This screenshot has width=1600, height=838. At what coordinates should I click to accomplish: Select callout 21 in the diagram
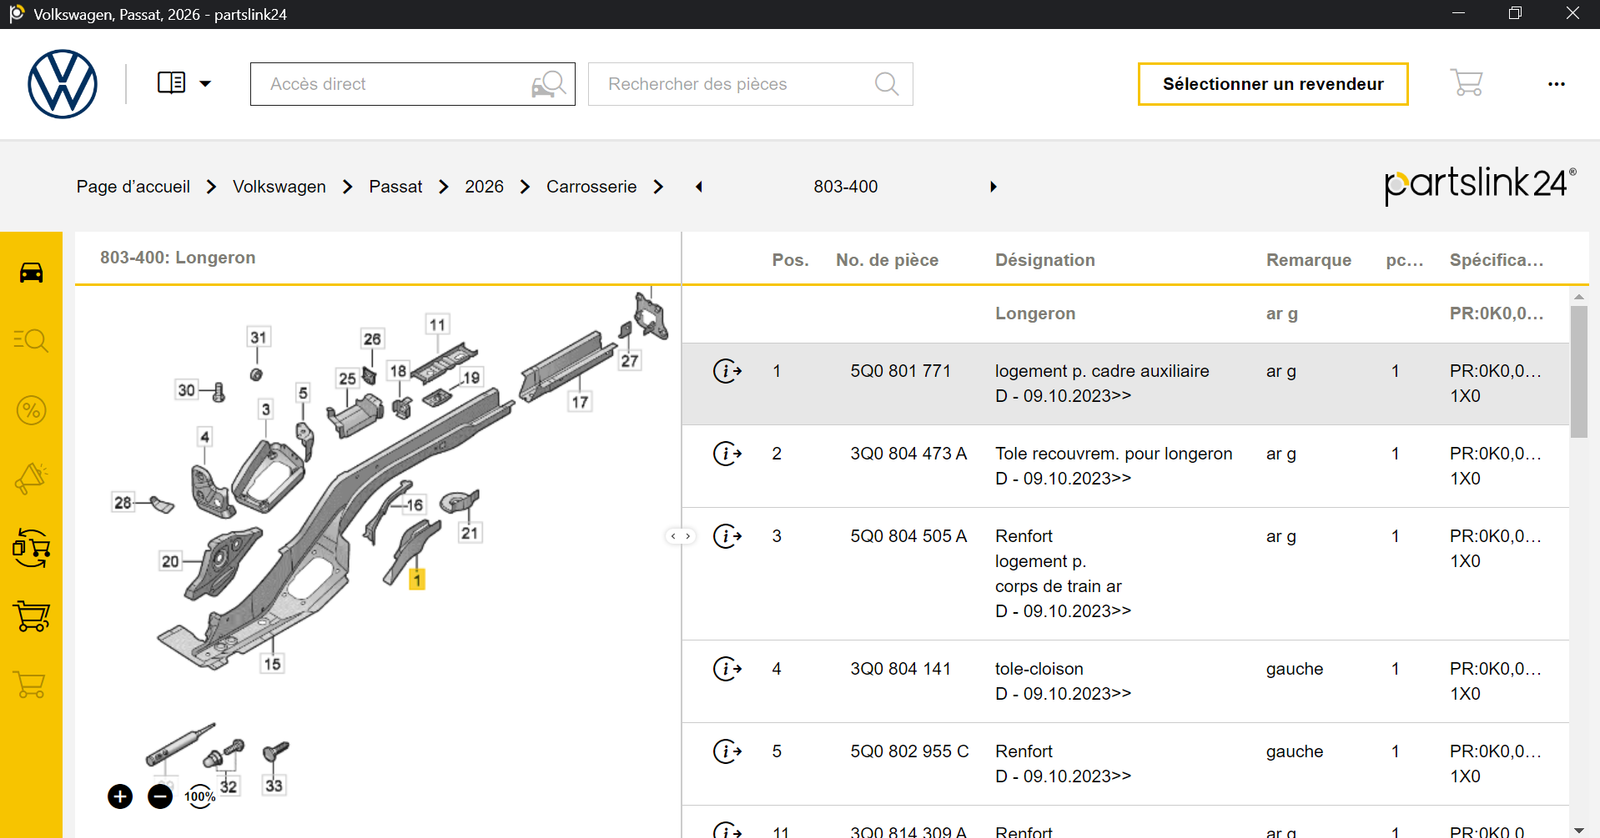coord(470,533)
